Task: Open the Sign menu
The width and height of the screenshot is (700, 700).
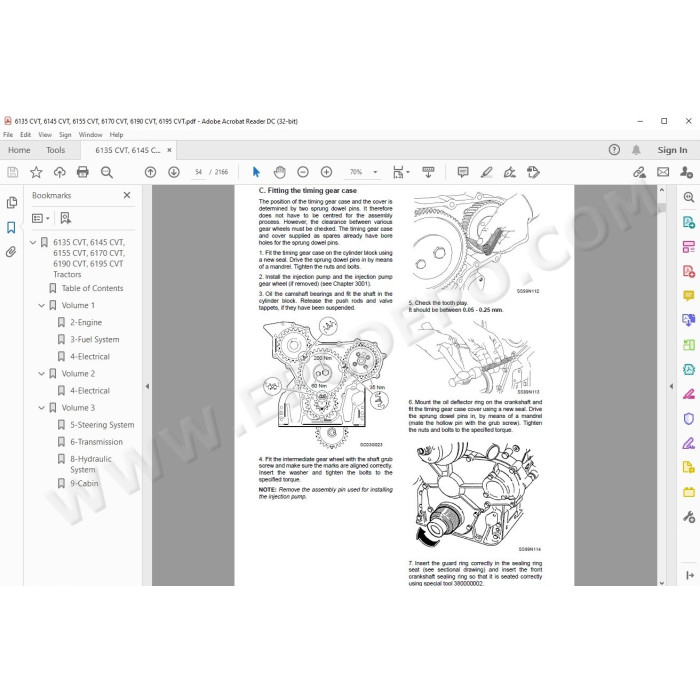Action: 65,135
